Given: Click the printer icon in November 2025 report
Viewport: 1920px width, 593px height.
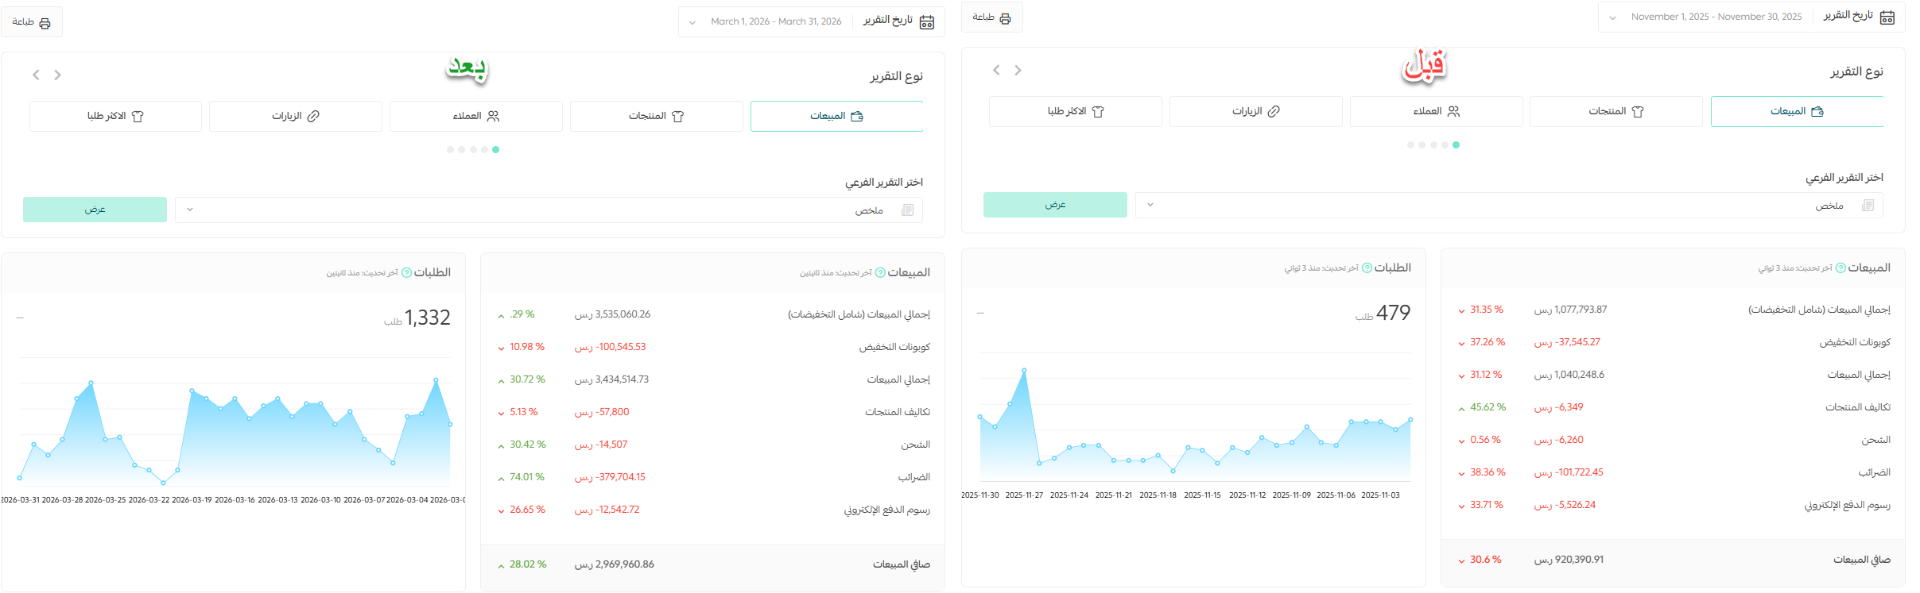Looking at the screenshot, I should [x=1005, y=18].
